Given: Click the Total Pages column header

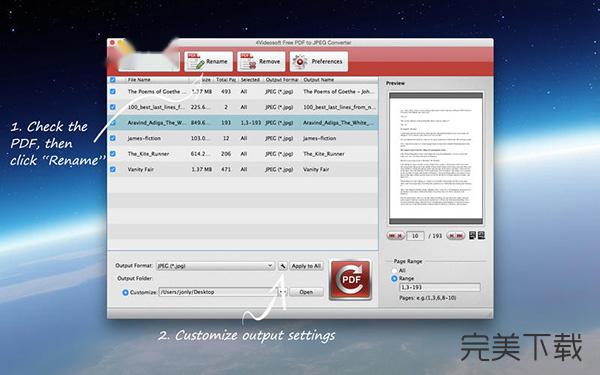Looking at the screenshot, I should (226, 80).
